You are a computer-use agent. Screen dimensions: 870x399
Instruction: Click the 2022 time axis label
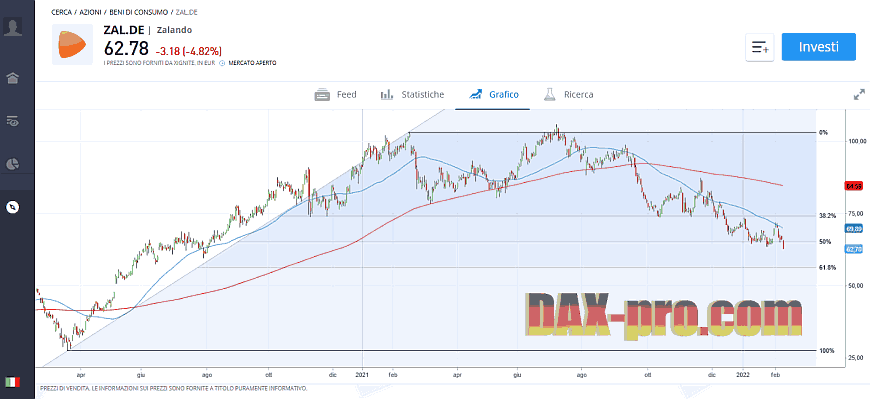742,374
